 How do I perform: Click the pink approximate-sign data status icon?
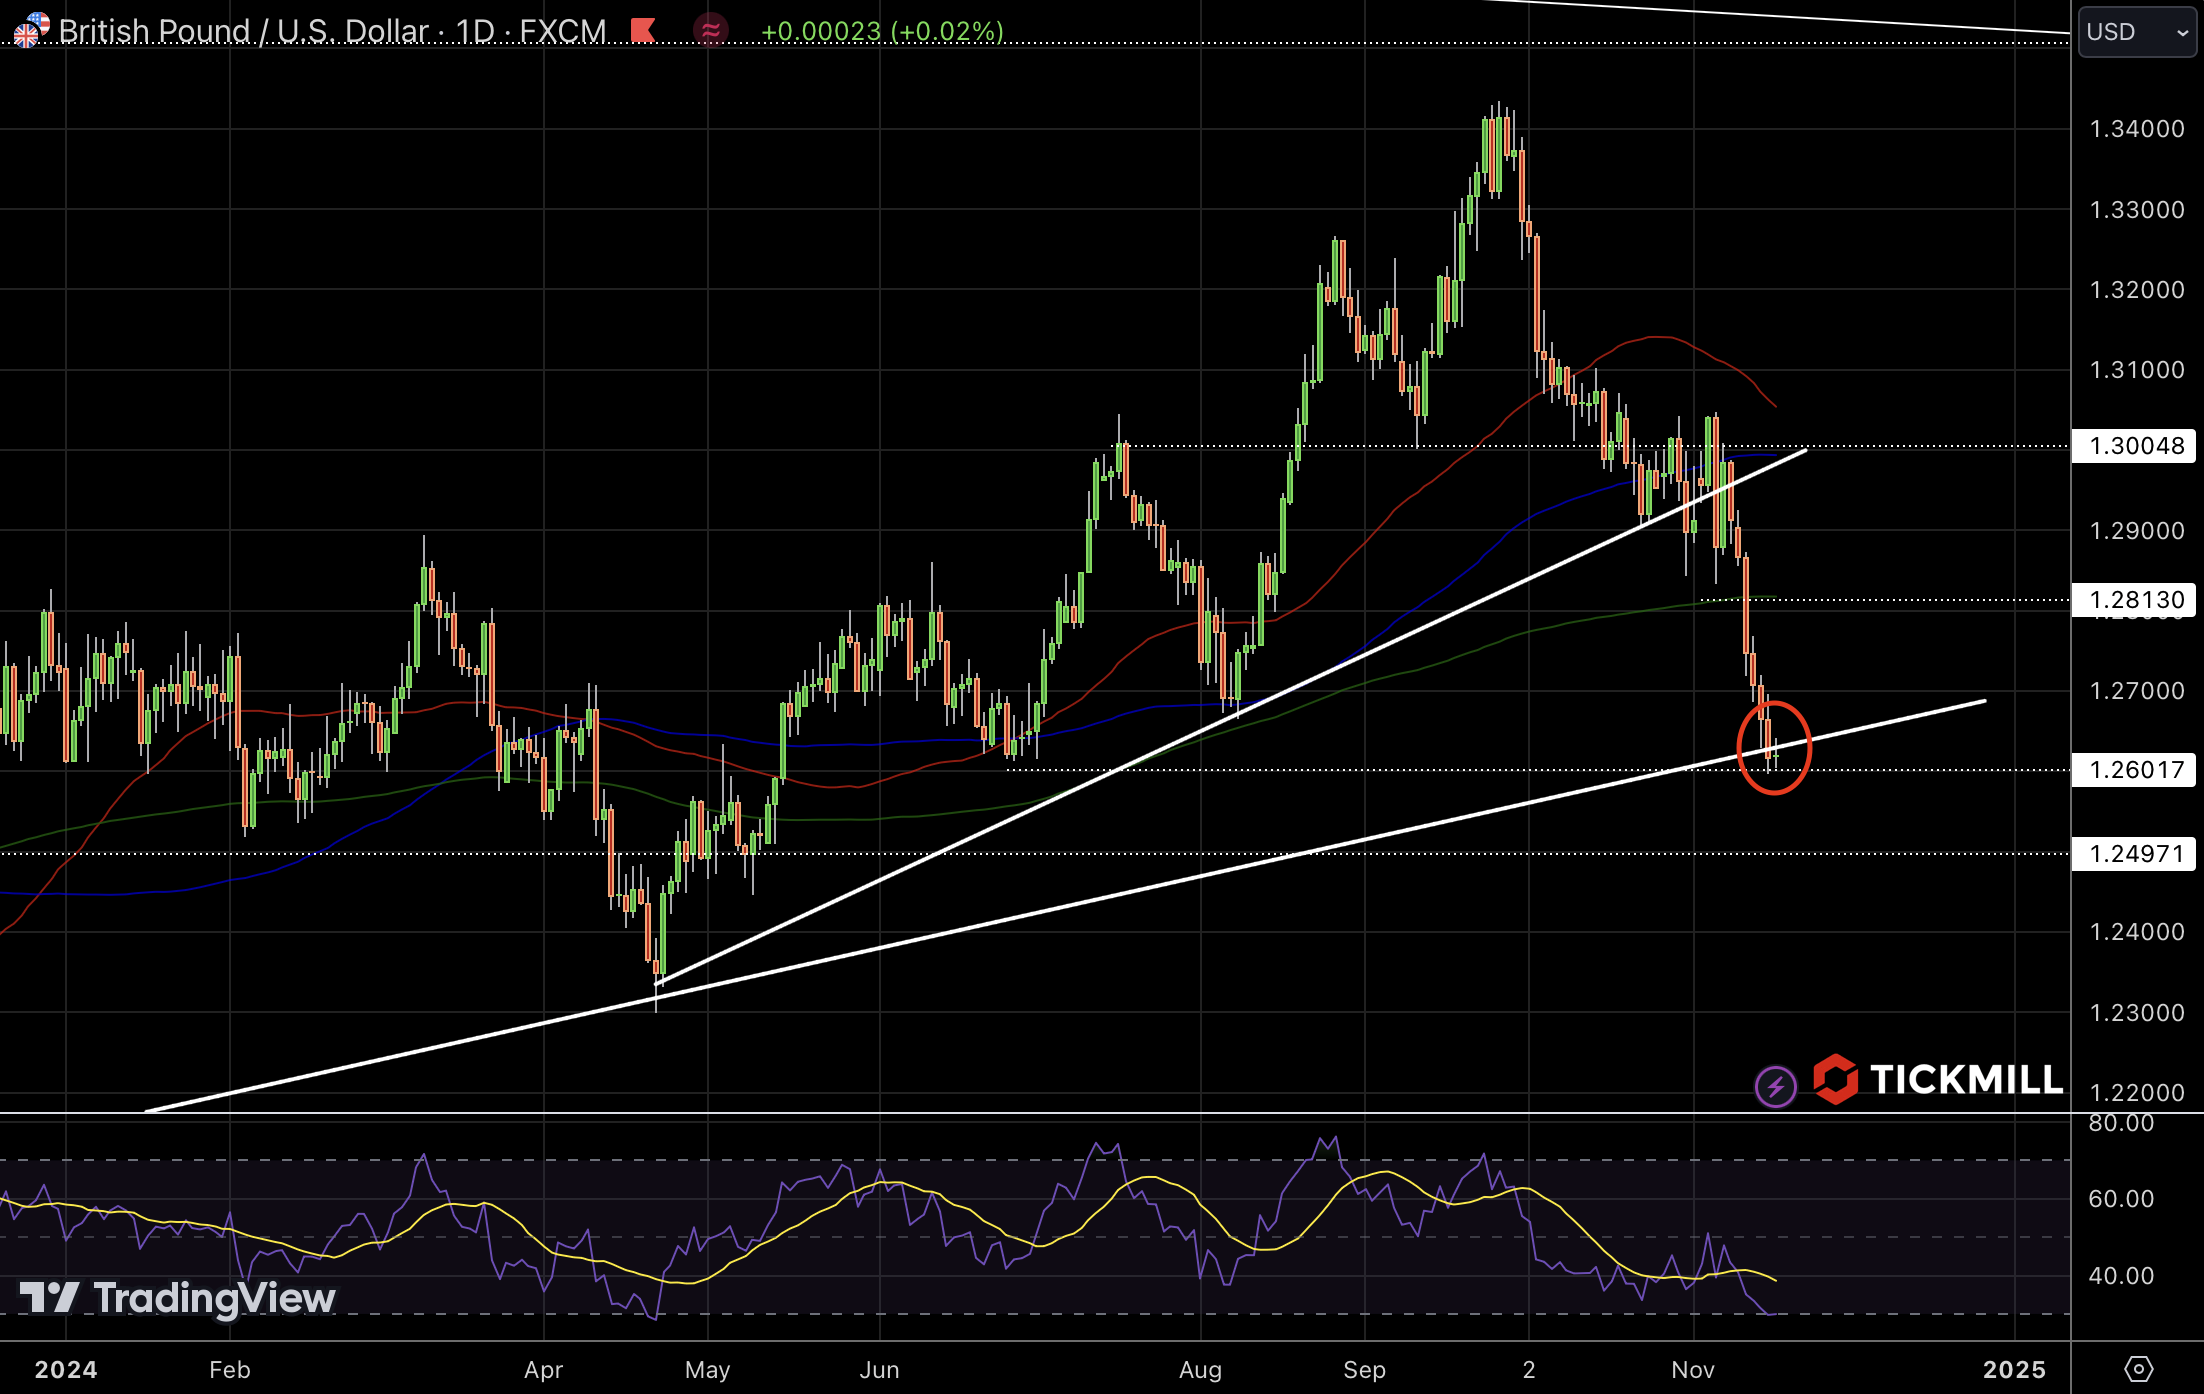[x=710, y=31]
